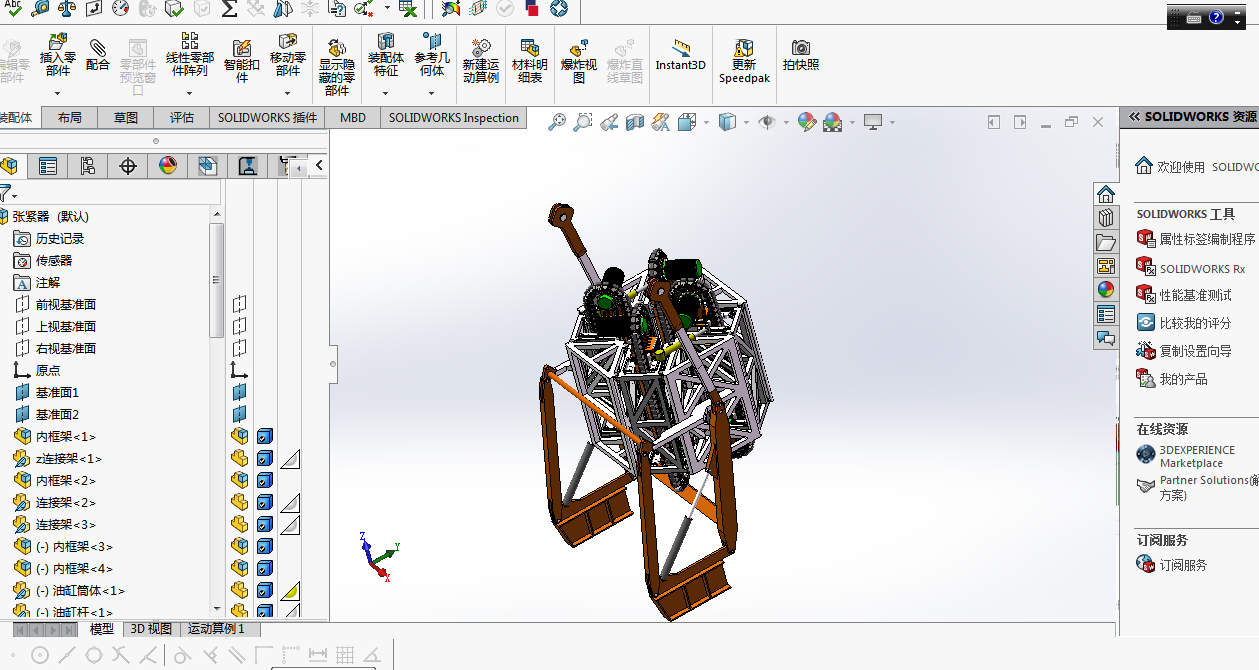The height and width of the screenshot is (670, 1259).
Task: Toggle Section View icon in view toolbar
Action: pos(634,122)
